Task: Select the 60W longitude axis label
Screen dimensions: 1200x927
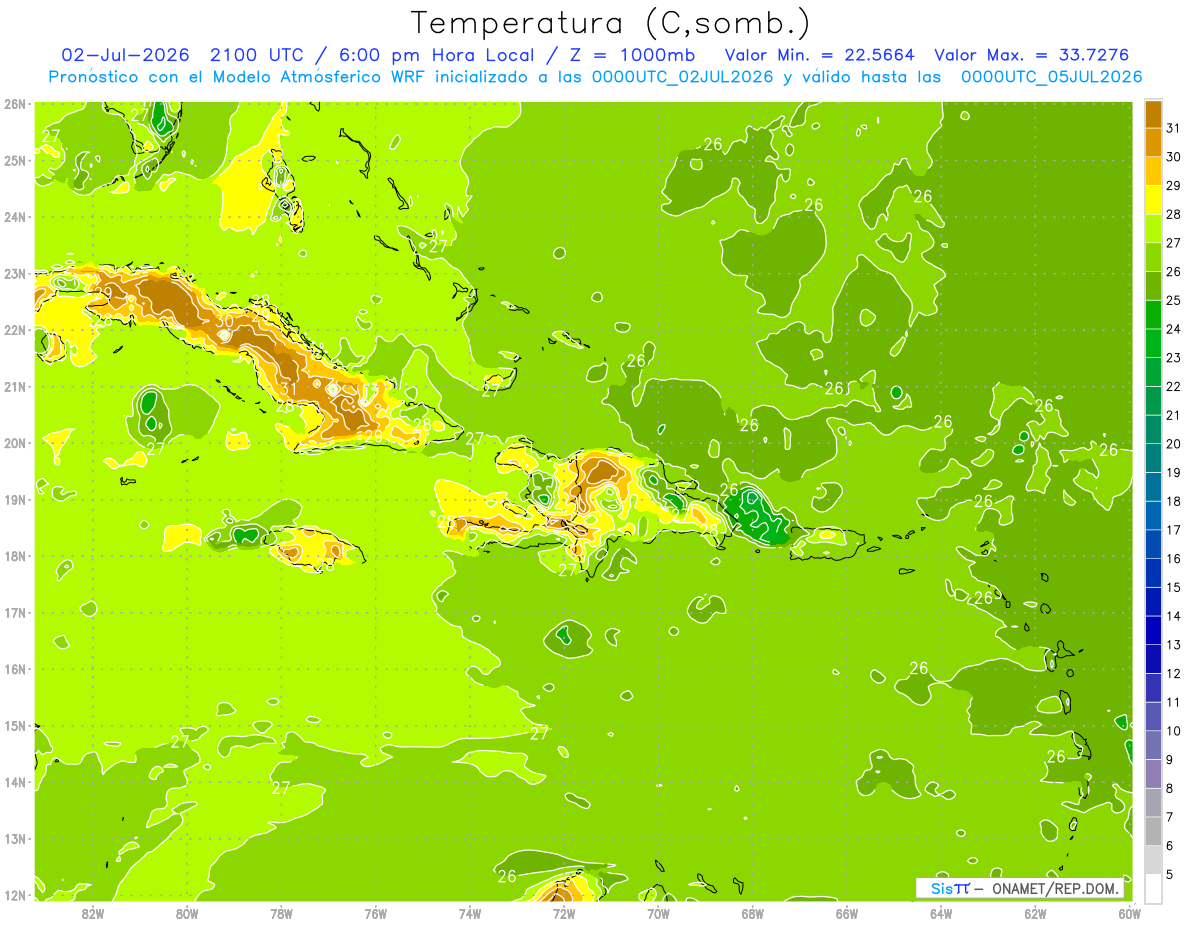Action: pos(1130,913)
